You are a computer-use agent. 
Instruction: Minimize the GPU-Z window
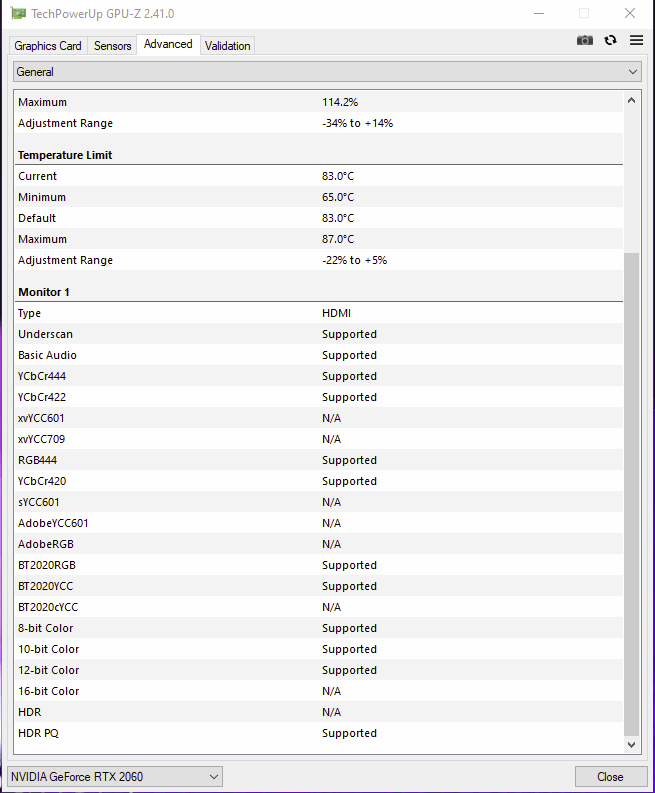pyautogui.click(x=539, y=14)
